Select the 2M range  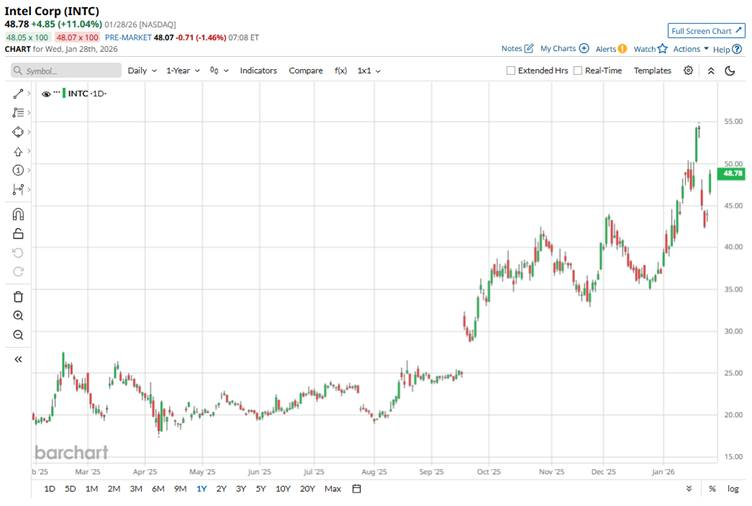click(114, 489)
